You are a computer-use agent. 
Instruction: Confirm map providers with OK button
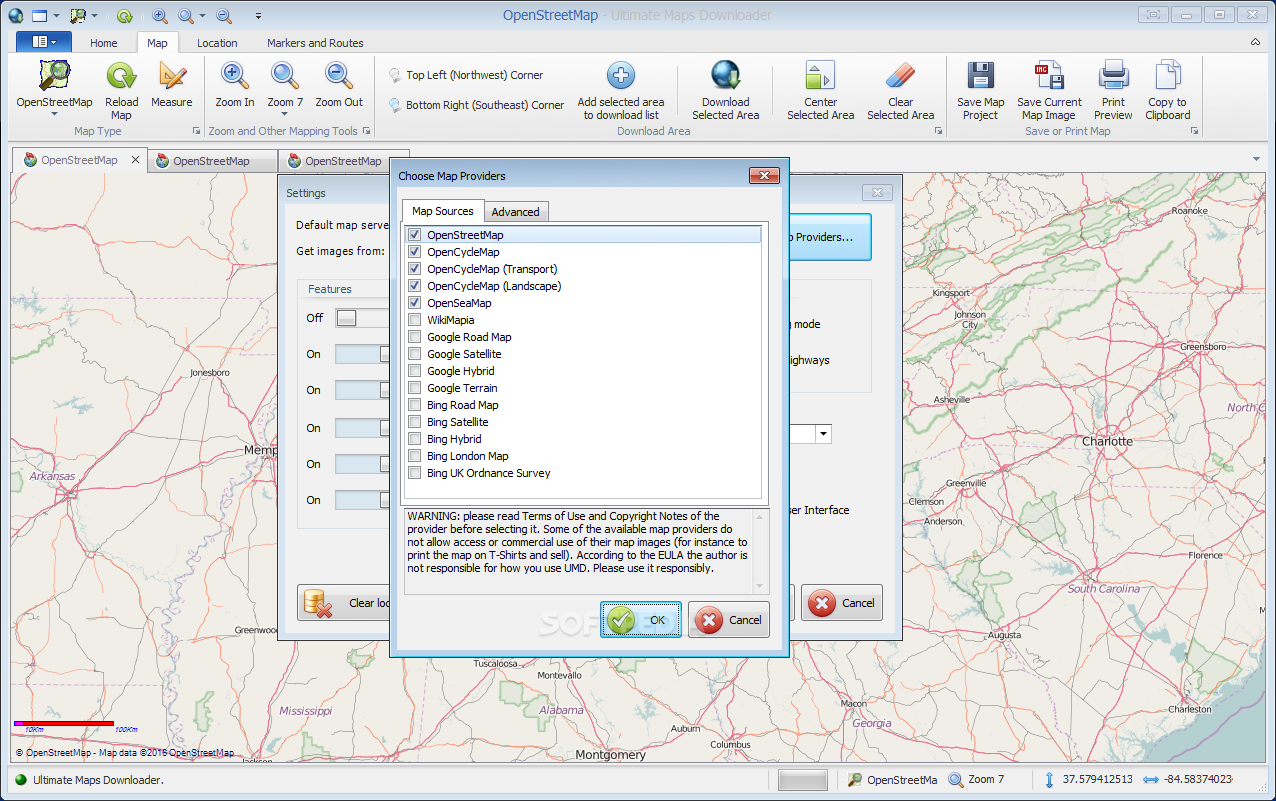pyautogui.click(x=641, y=620)
